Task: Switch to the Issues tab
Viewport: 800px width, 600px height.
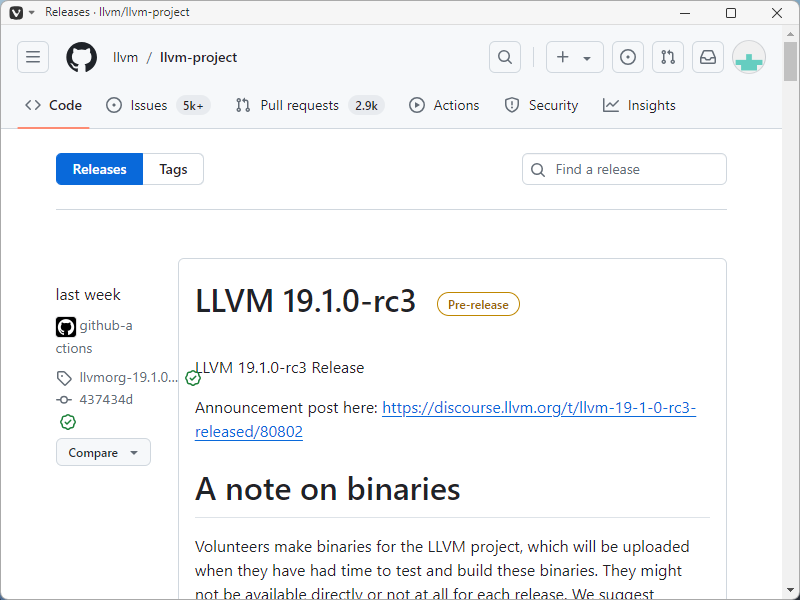Action: pos(157,105)
